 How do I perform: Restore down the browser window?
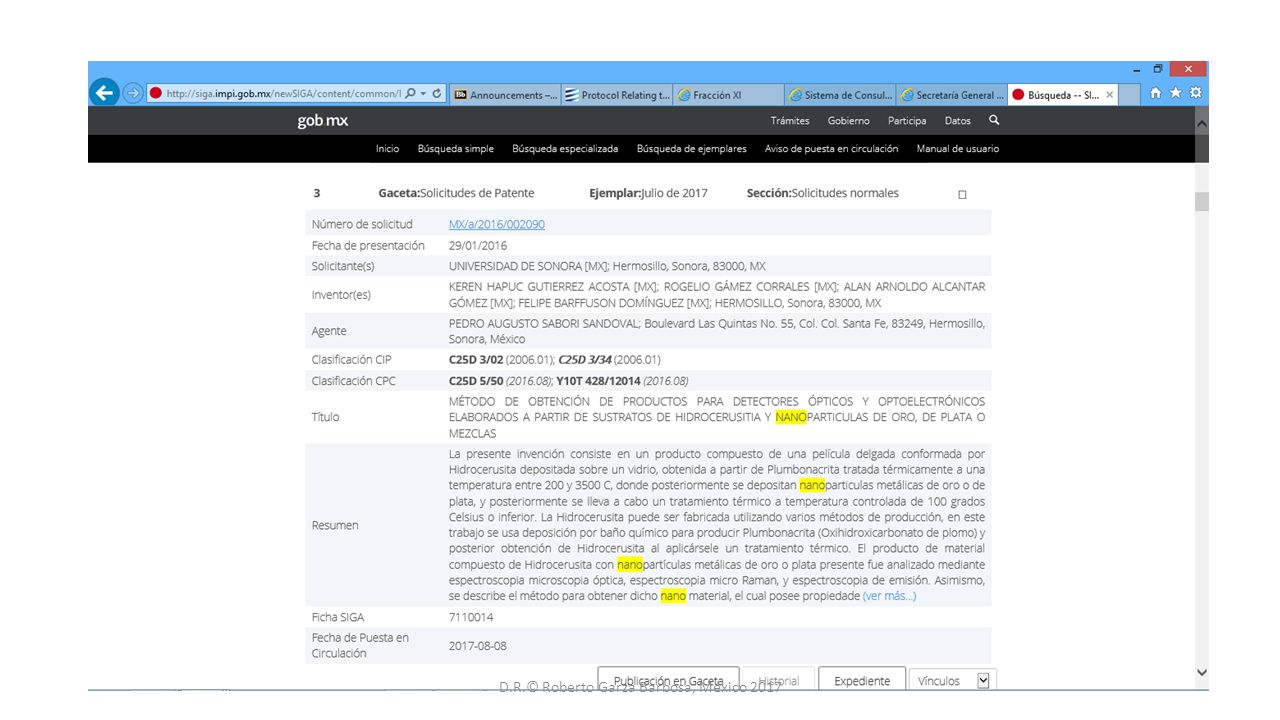coord(1158,69)
